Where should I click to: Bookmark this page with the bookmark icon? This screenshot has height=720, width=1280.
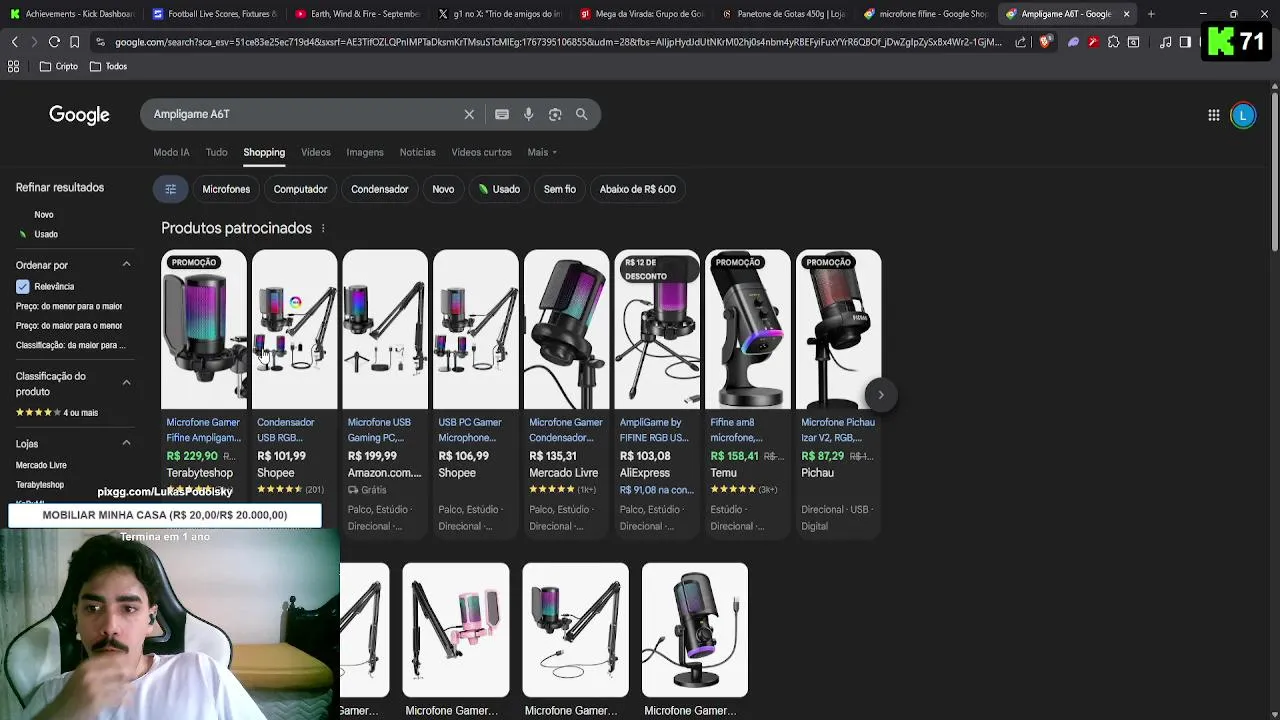tap(74, 42)
